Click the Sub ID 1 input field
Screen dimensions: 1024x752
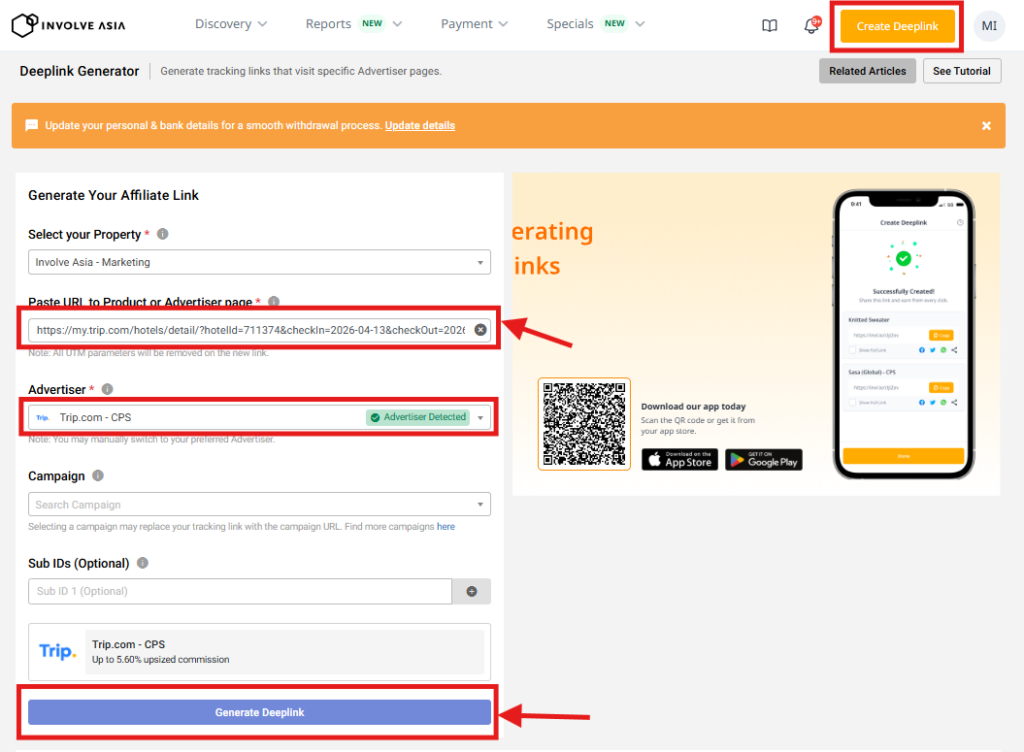[240, 592]
